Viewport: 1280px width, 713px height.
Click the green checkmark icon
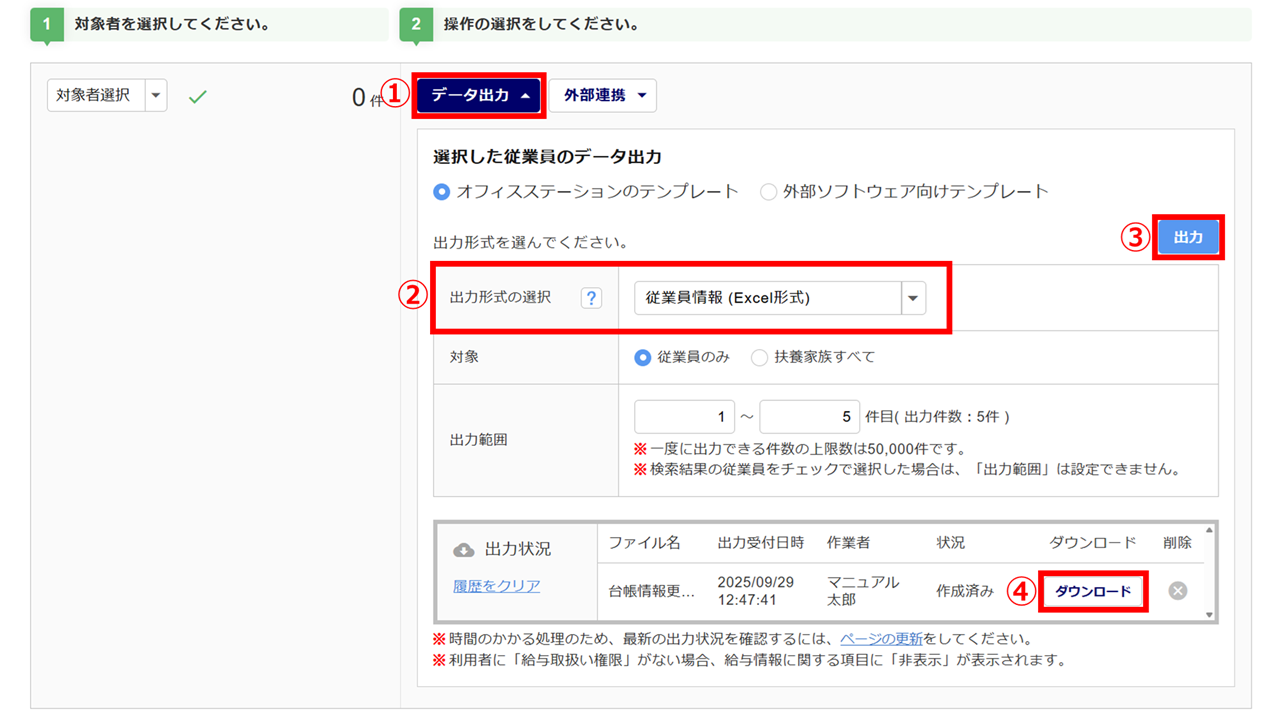[198, 97]
